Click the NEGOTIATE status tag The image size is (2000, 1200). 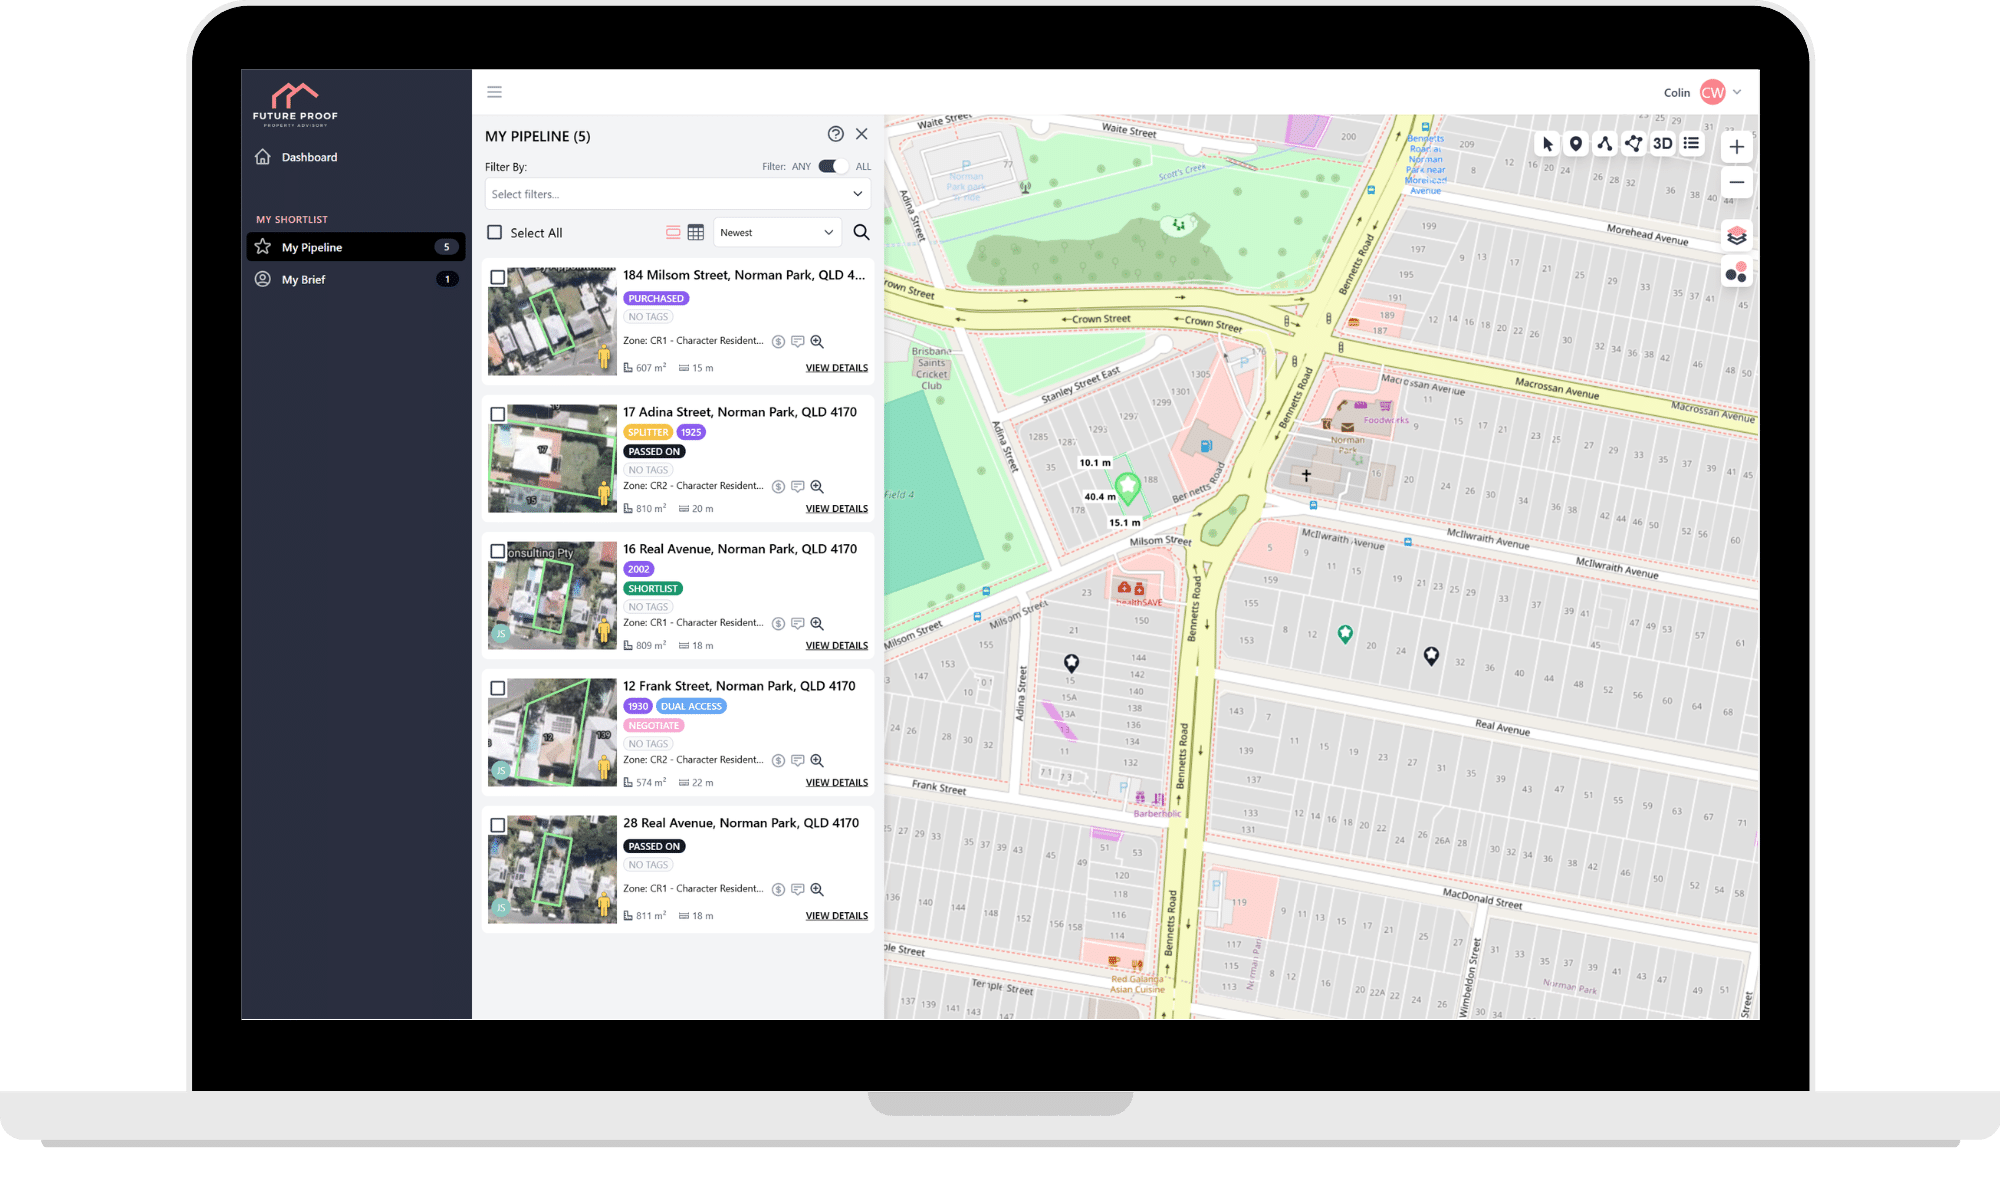tap(654, 725)
